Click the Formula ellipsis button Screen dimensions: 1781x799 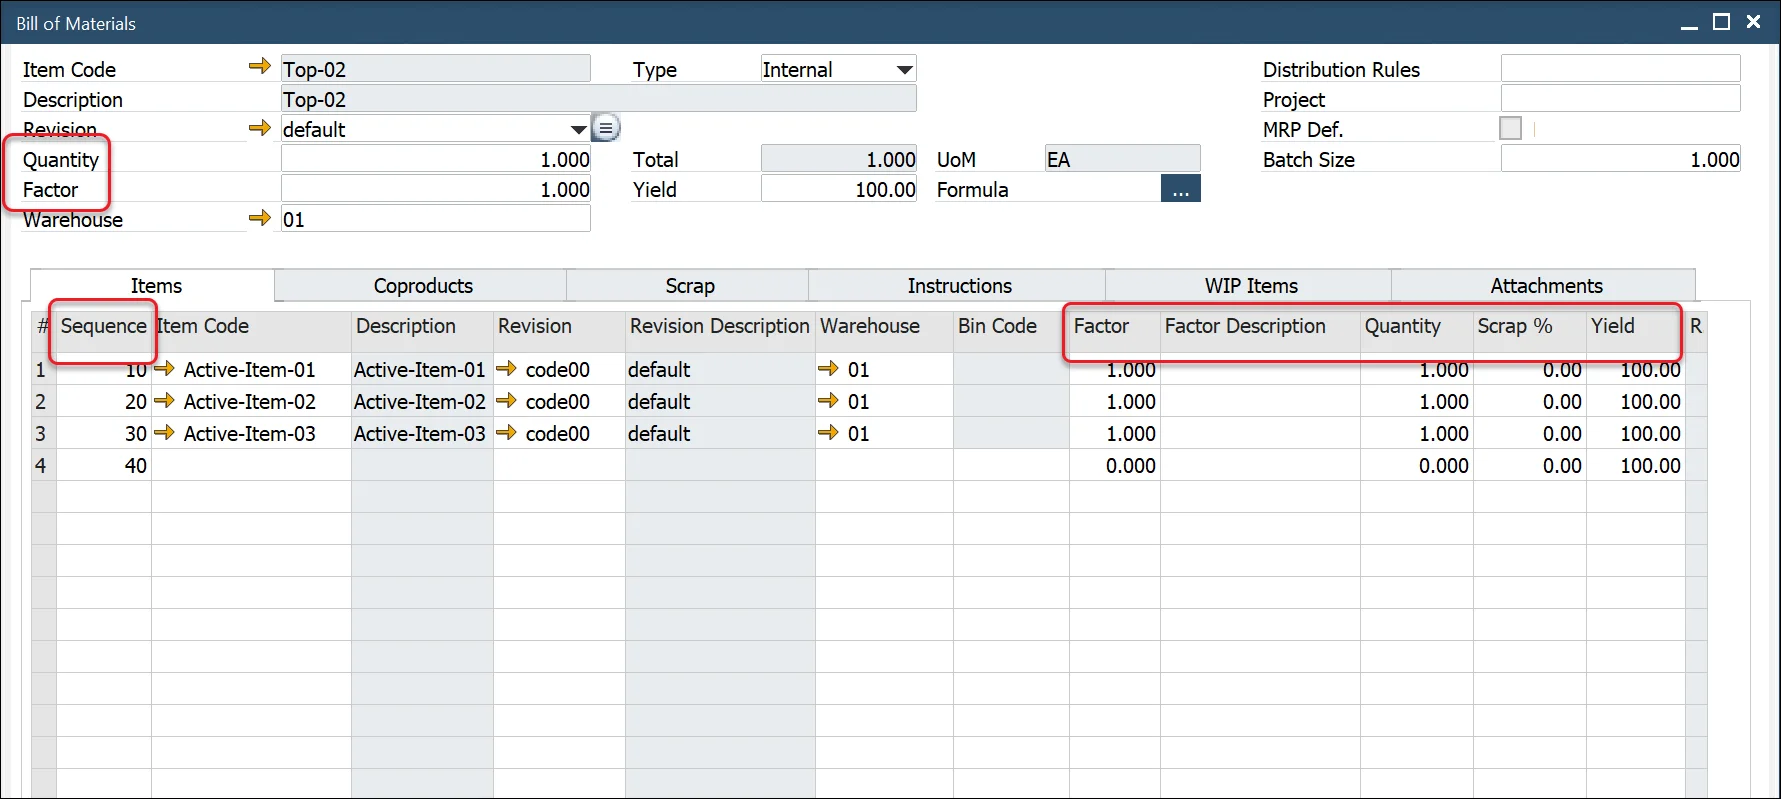tap(1180, 189)
